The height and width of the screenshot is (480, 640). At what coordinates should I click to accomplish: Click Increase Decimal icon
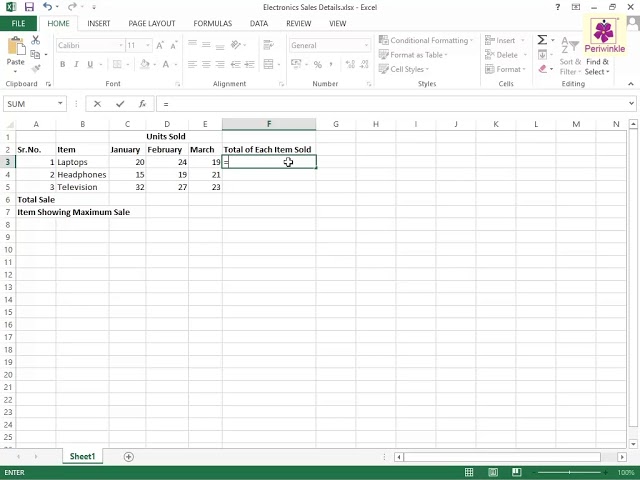350,64
